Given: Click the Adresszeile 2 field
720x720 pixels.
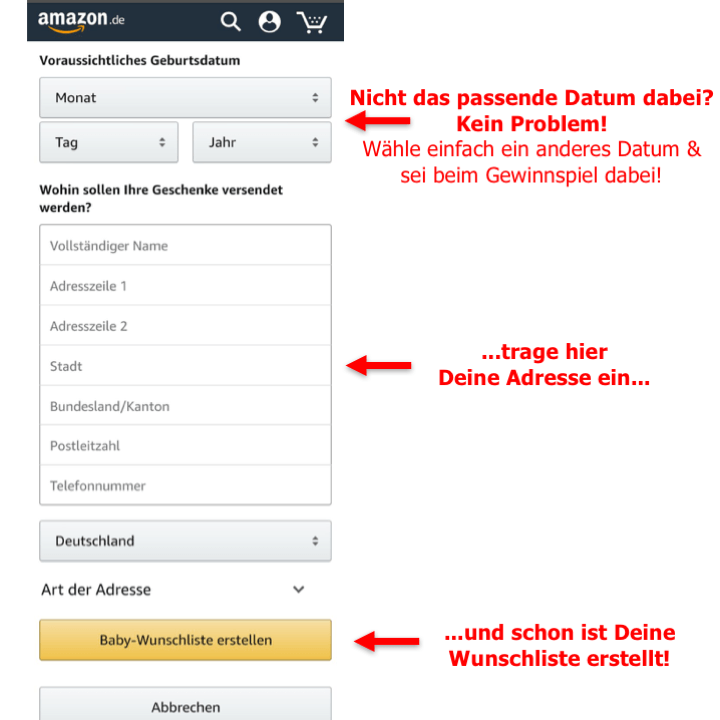Looking at the screenshot, I should point(186,326).
